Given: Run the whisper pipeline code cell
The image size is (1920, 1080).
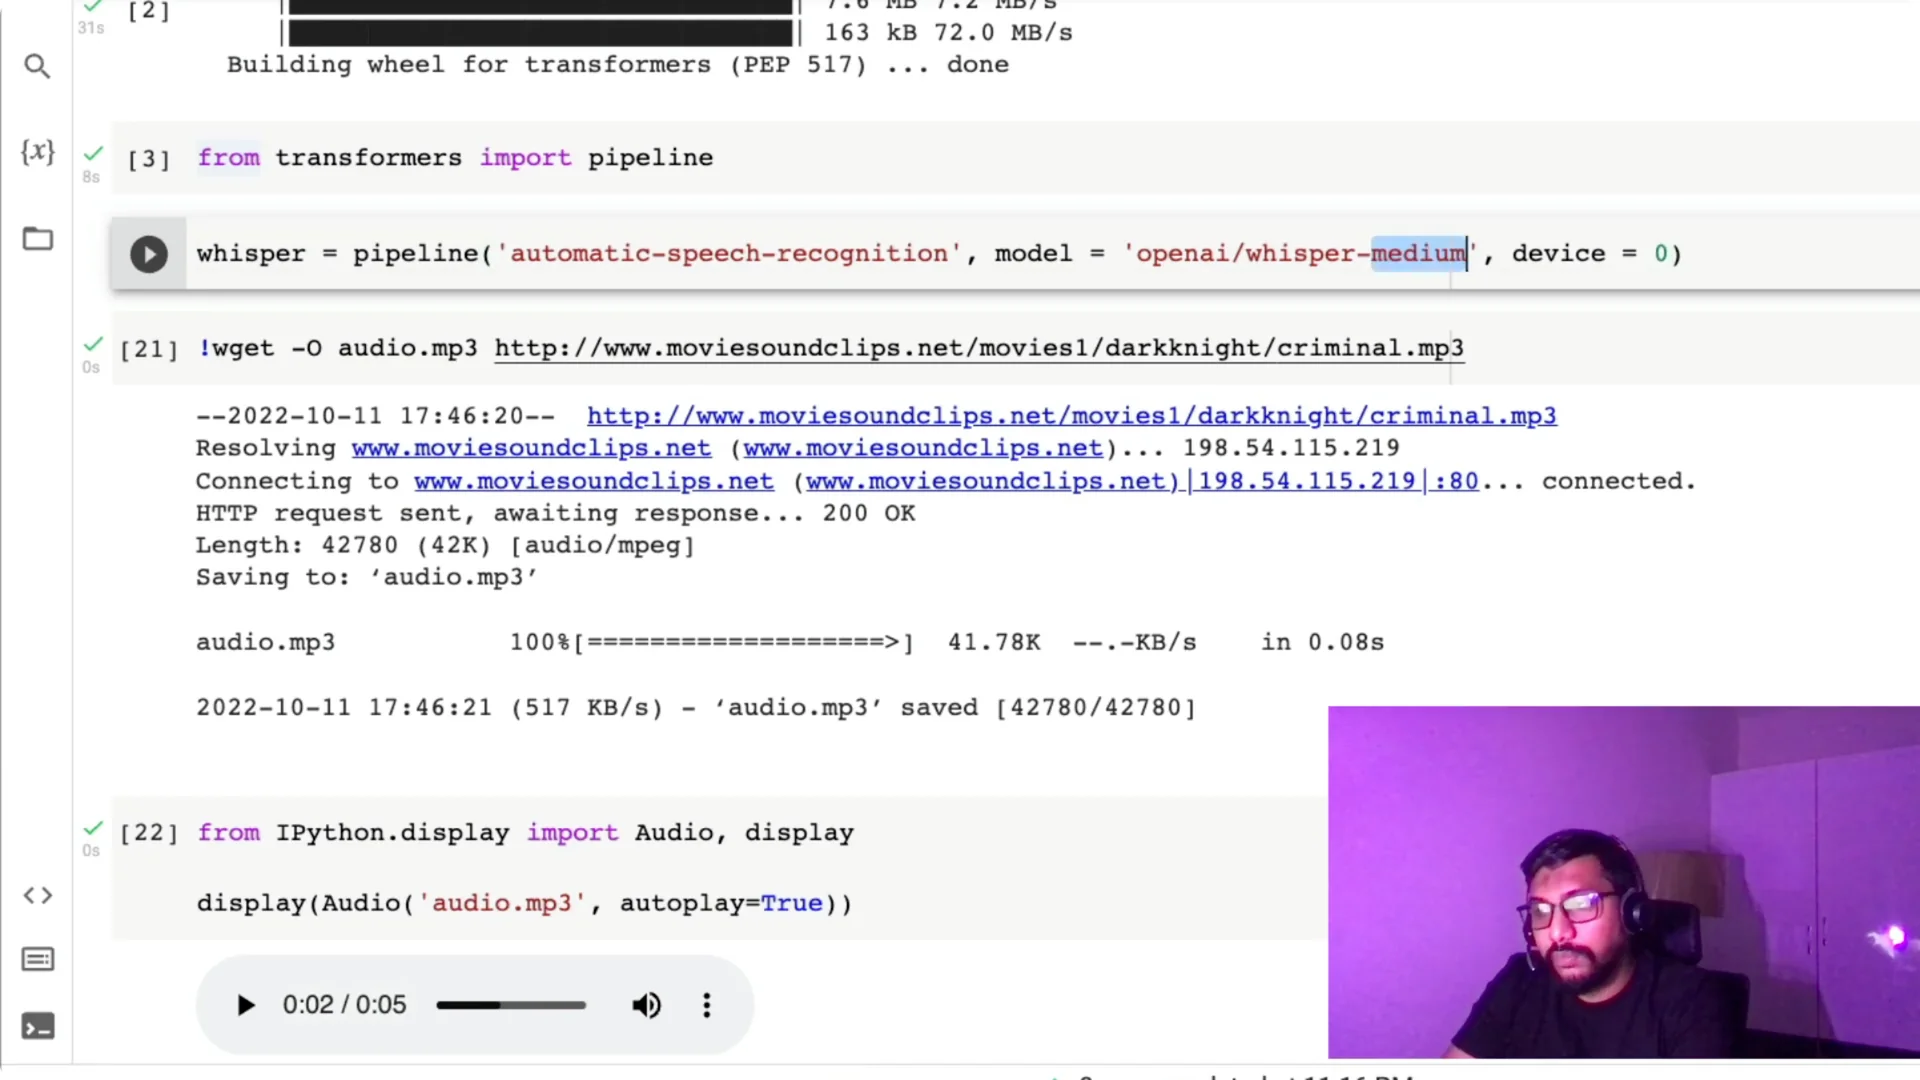Looking at the screenshot, I should coord(148,253).
